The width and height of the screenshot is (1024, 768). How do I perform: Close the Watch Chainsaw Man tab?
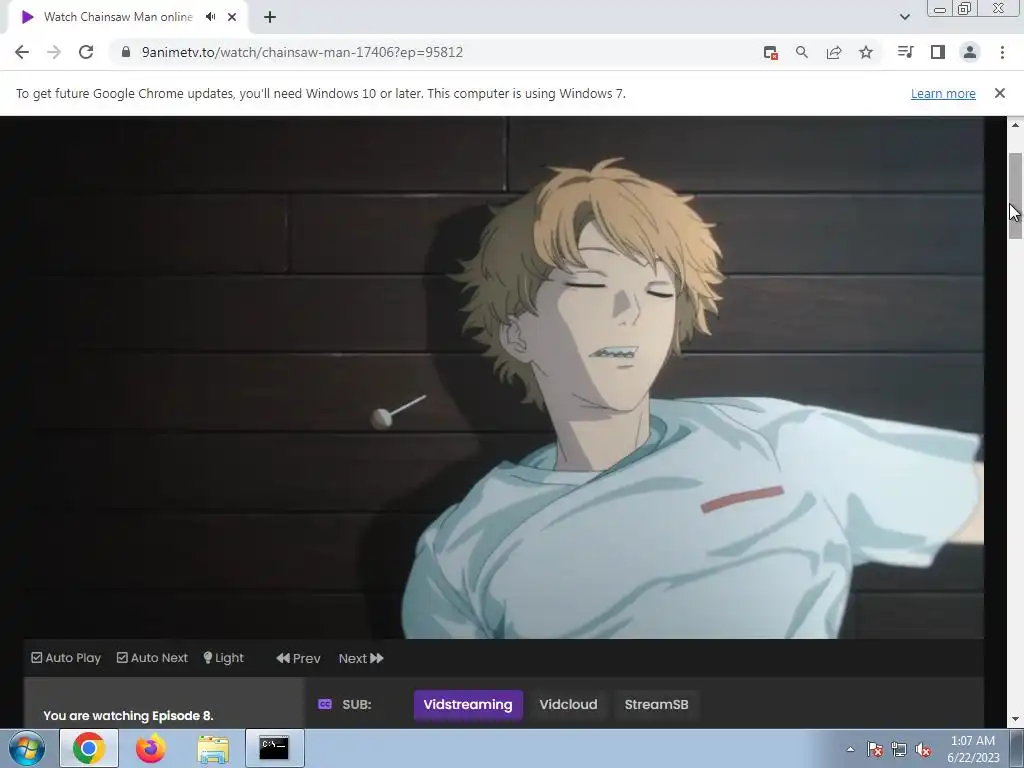coord(232,17)
